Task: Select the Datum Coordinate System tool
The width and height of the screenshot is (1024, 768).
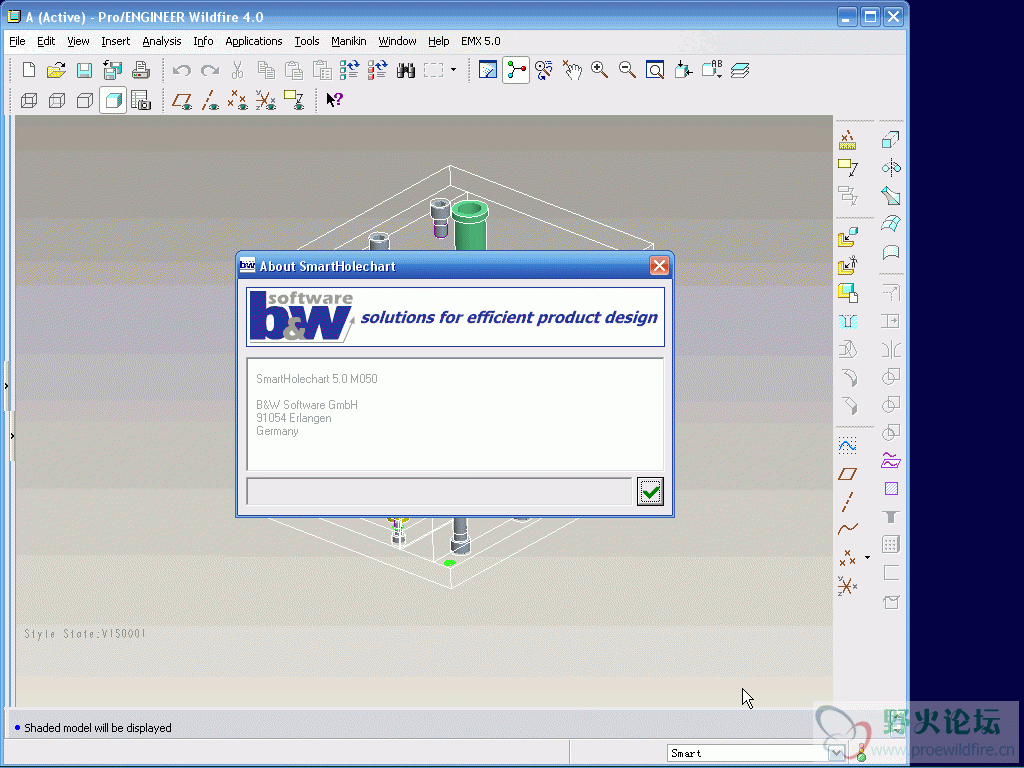Action: point(848,586)
